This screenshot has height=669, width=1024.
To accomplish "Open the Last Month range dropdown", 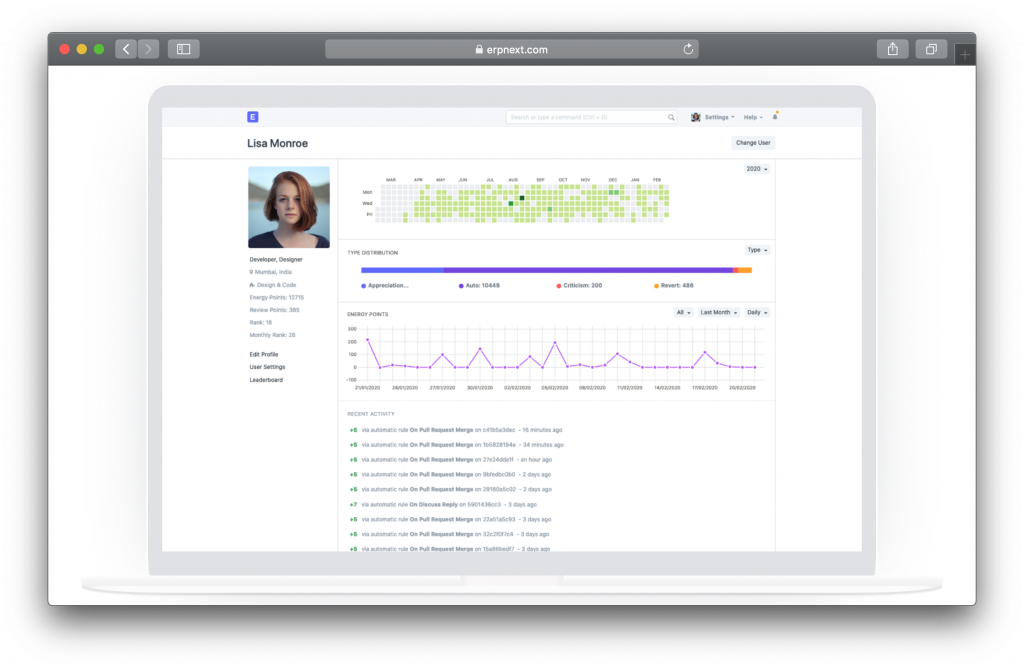I will tap(718, 312).
